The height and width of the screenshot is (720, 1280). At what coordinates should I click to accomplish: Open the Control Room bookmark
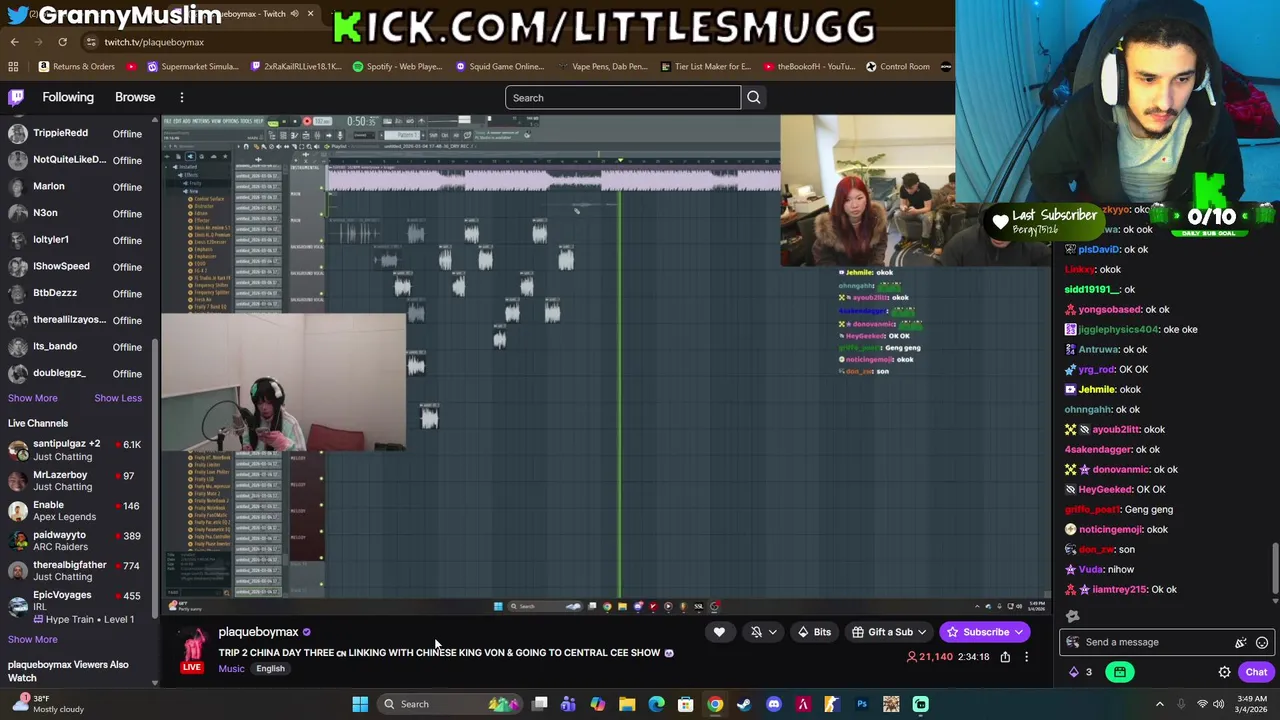pos(898,66)
